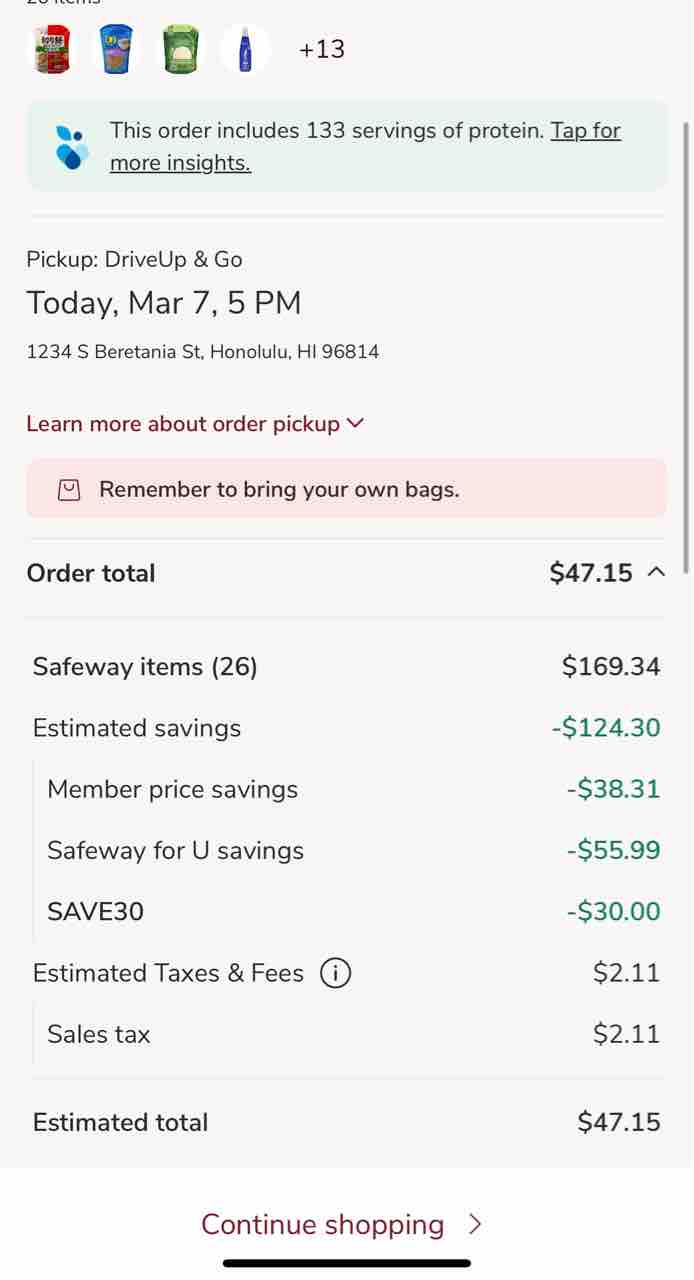The image size is (694, 1280).
Task: Expand 'Learn more about order pickup'
Action: click(x=183, y=424)
